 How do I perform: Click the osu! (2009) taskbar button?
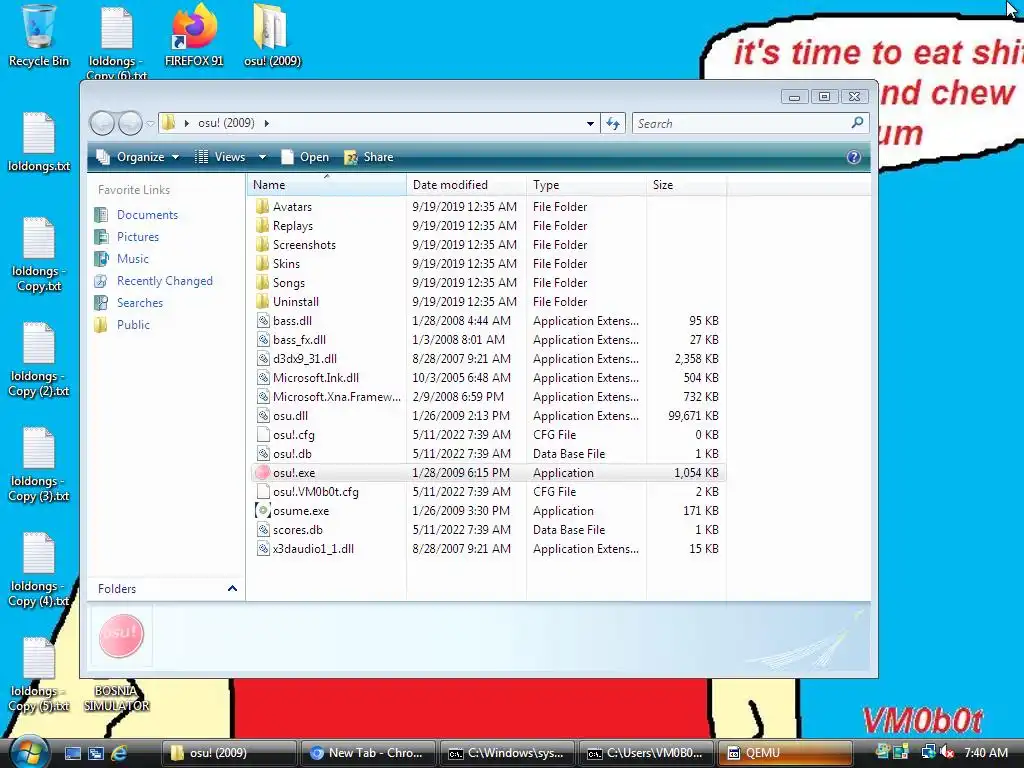click(229, 753)
